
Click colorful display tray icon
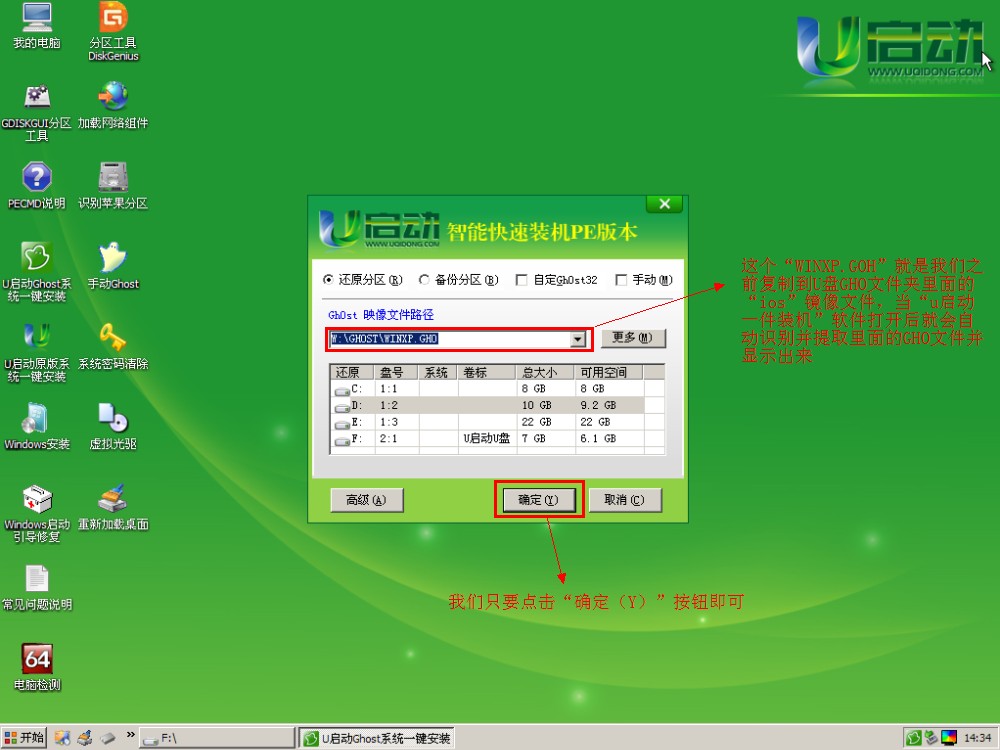pyautogui.click(x=949, y=738)
